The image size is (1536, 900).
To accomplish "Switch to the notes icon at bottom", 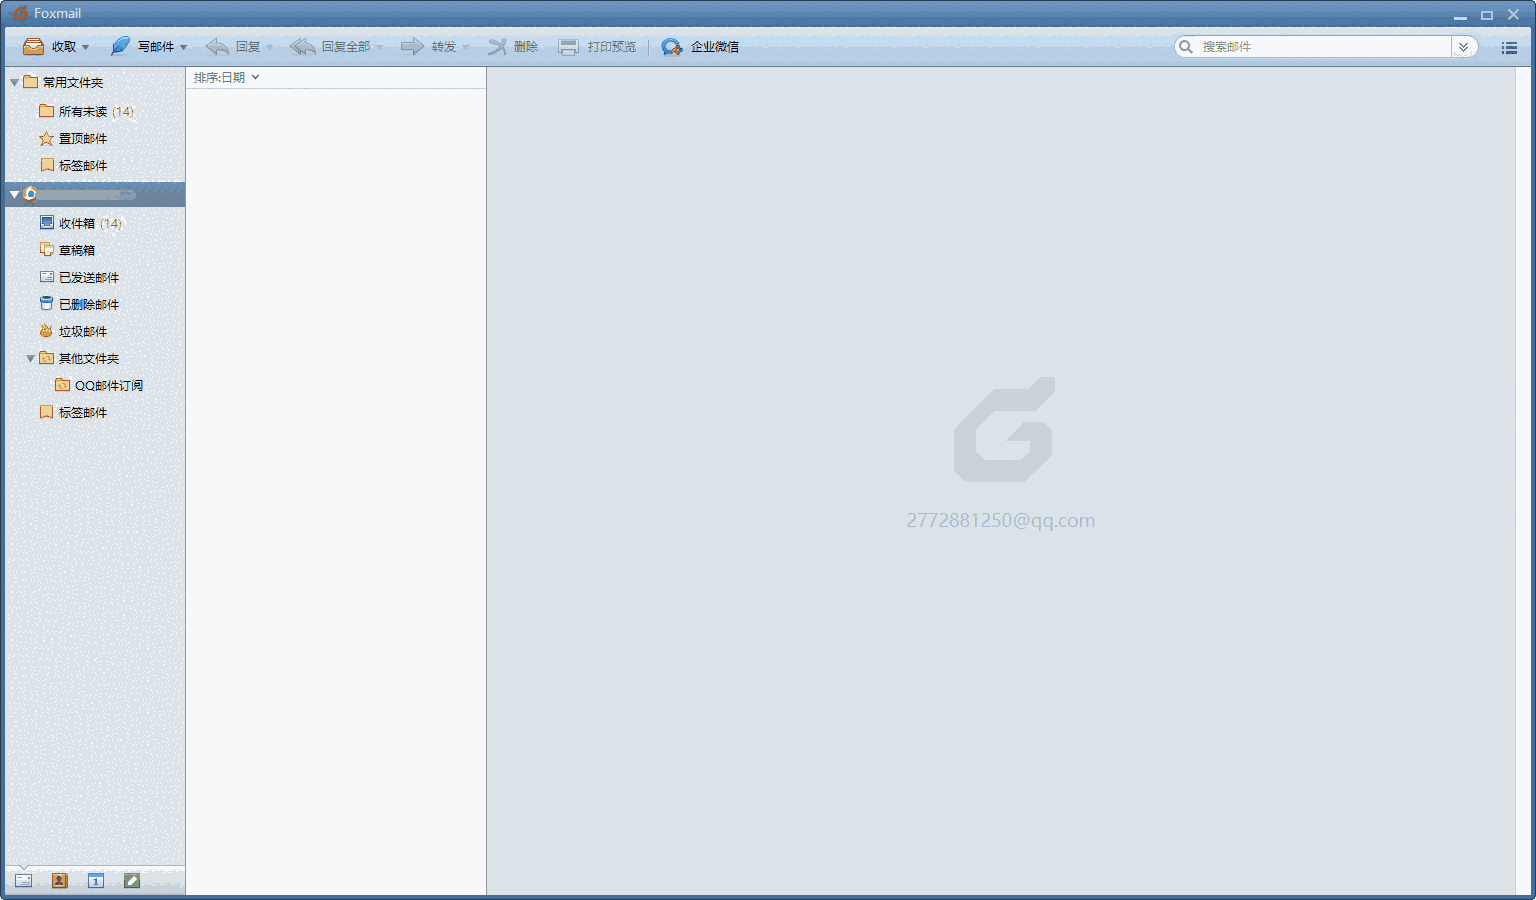I will 131,880.
